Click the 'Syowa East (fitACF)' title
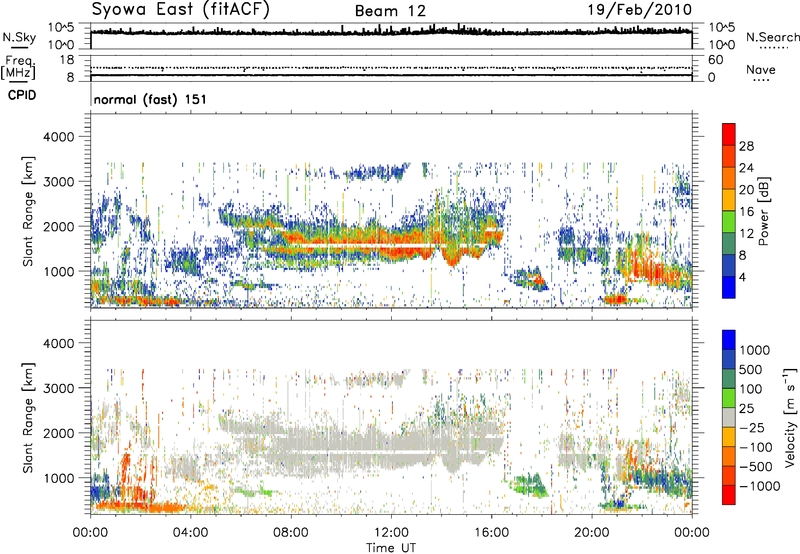 coord(180,10)
